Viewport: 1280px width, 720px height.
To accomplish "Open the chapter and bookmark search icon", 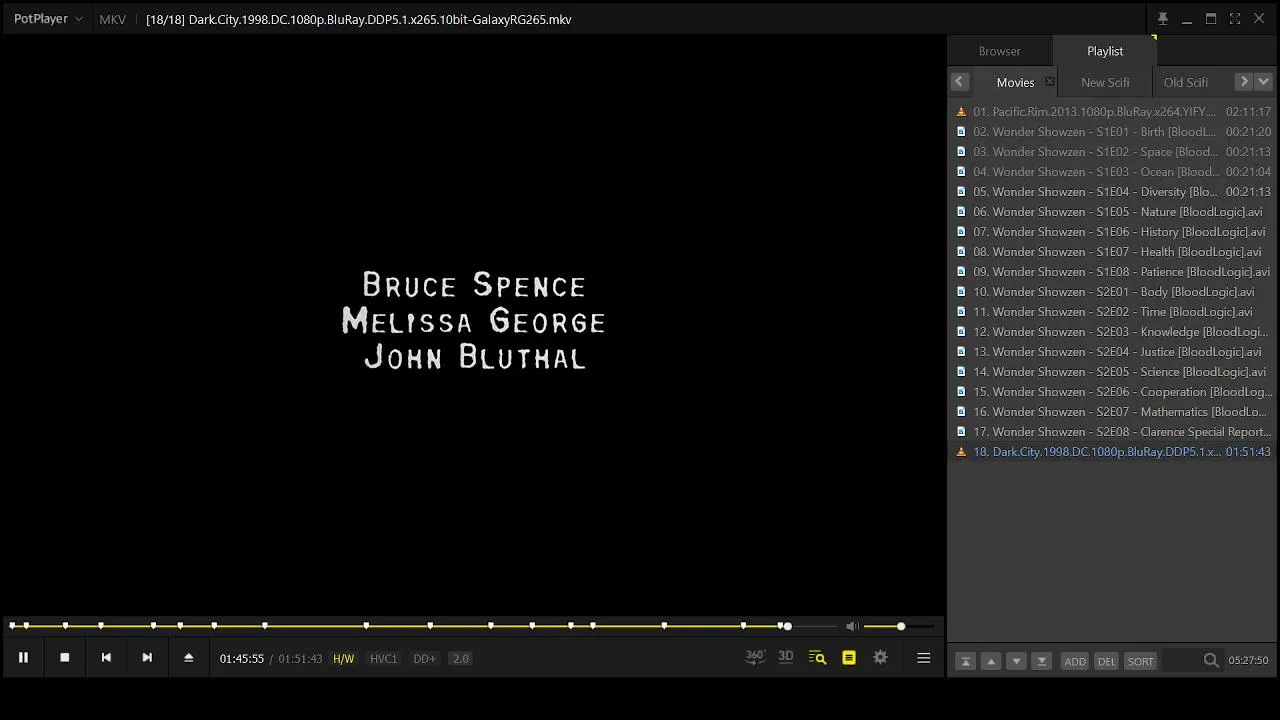I will click(x=817, y=658).
